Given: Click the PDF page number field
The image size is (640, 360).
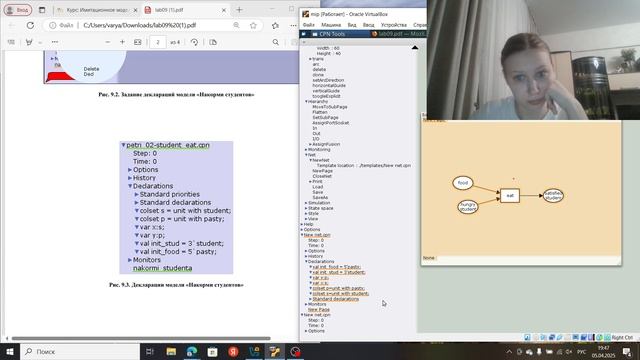Looking at the screenshot, I should (x=158, y=42).
